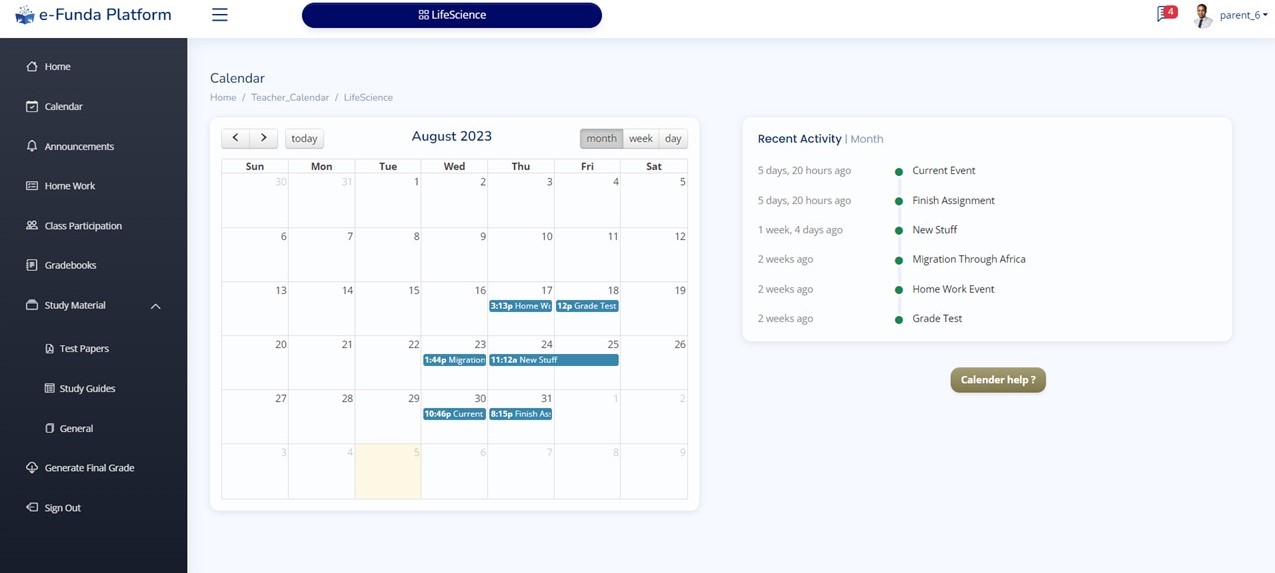Open the 8:15p Finish Assignment event

520,414
